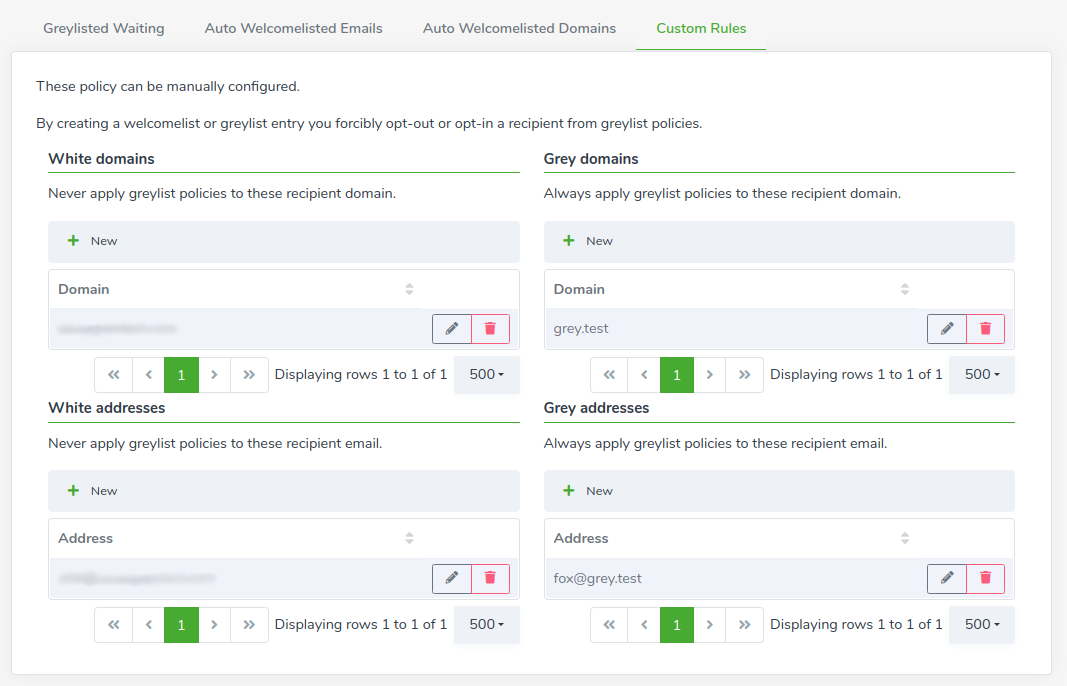
Task: Go to previous page in White addresses
Action: [x=148, y=625]
